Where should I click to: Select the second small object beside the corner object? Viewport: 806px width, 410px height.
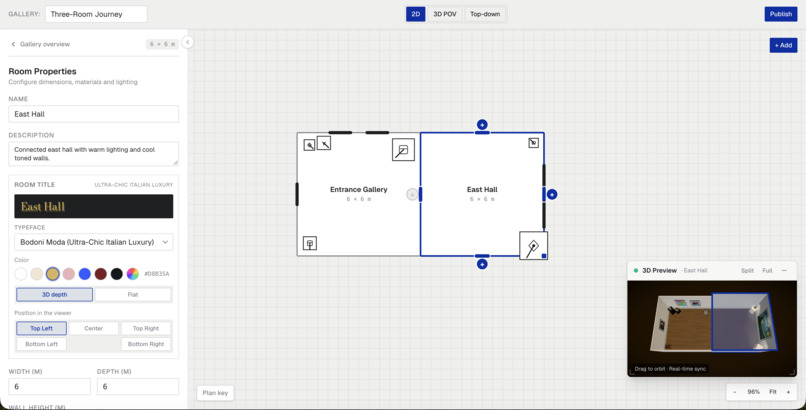coord(324,143)
